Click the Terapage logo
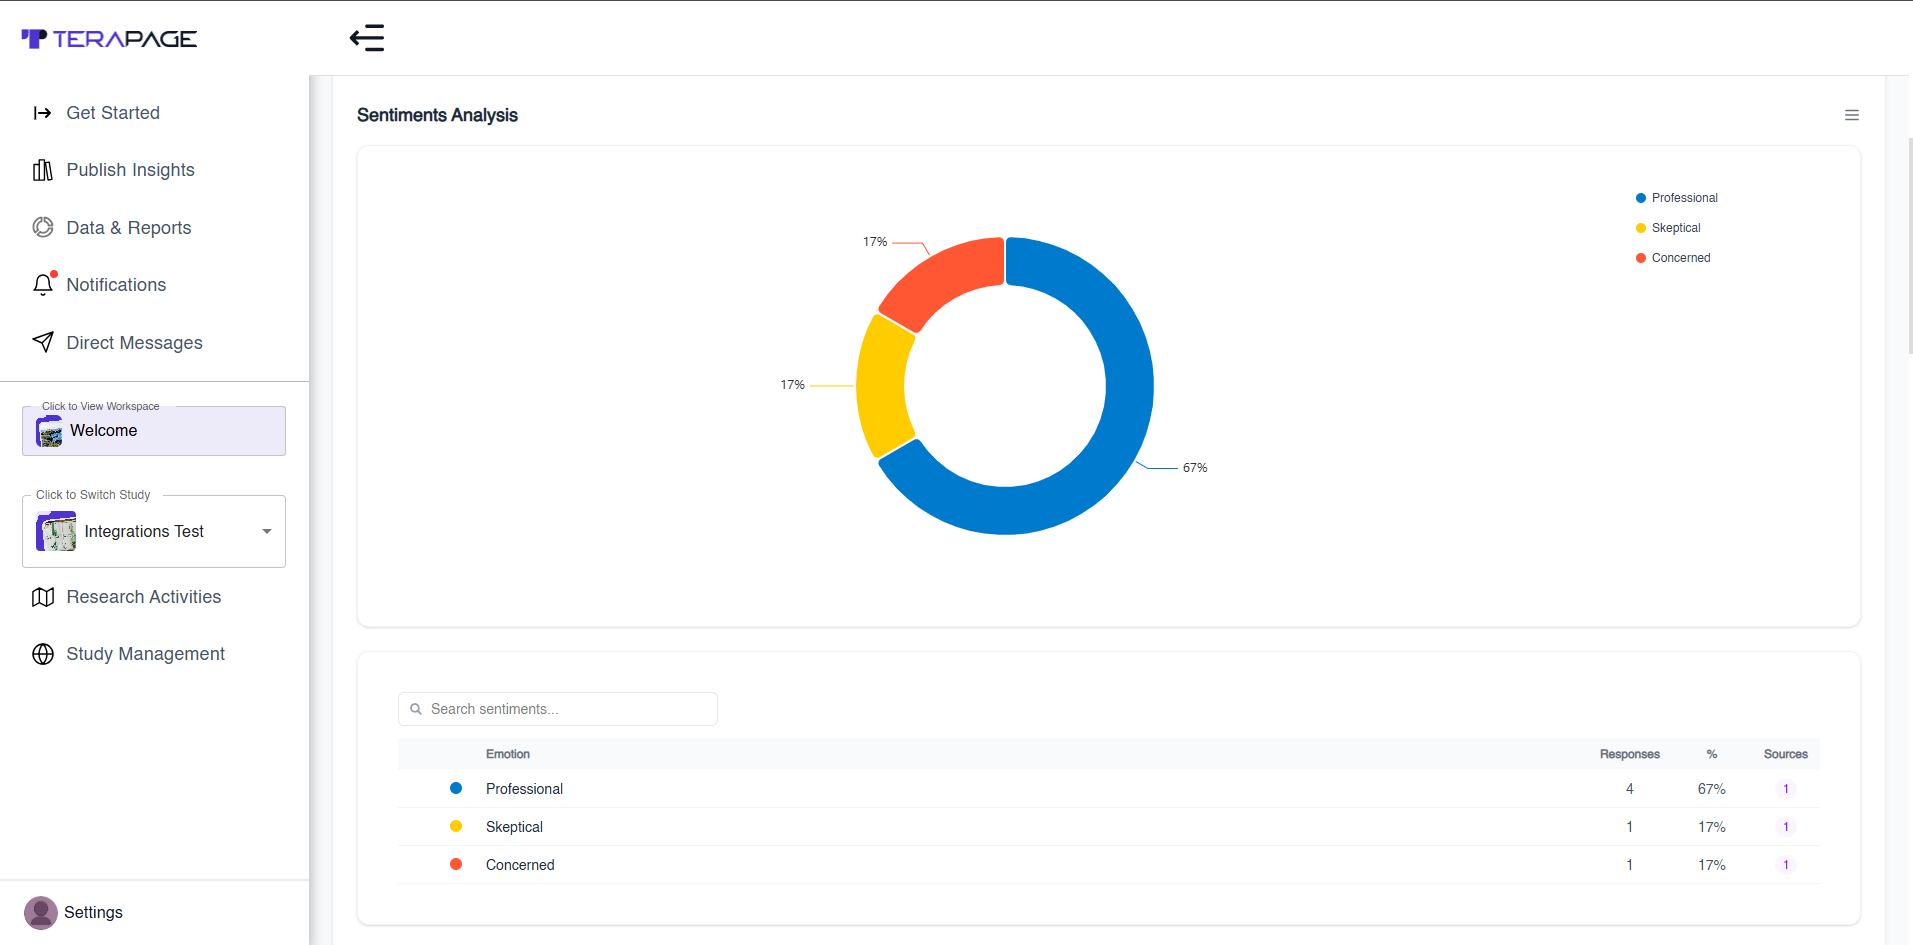The width and height of the screenshot is (1913, 945). pyautogui.click(x=109, y=38)
